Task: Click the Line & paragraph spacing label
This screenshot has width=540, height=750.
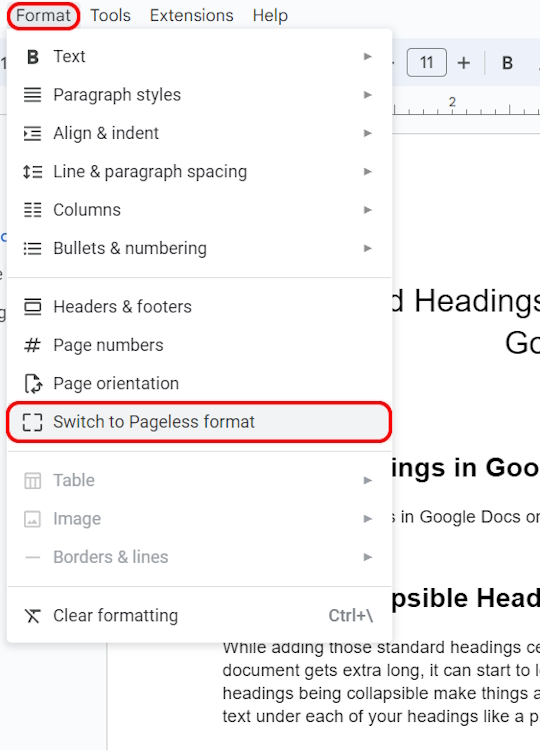Action: [150, 171]
